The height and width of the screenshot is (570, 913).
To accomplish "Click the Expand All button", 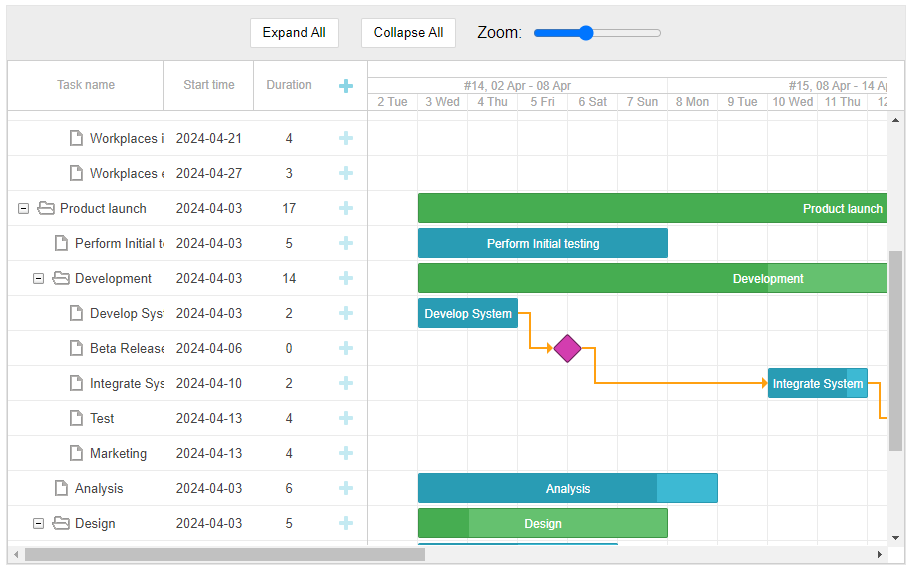I will [294, 33].
